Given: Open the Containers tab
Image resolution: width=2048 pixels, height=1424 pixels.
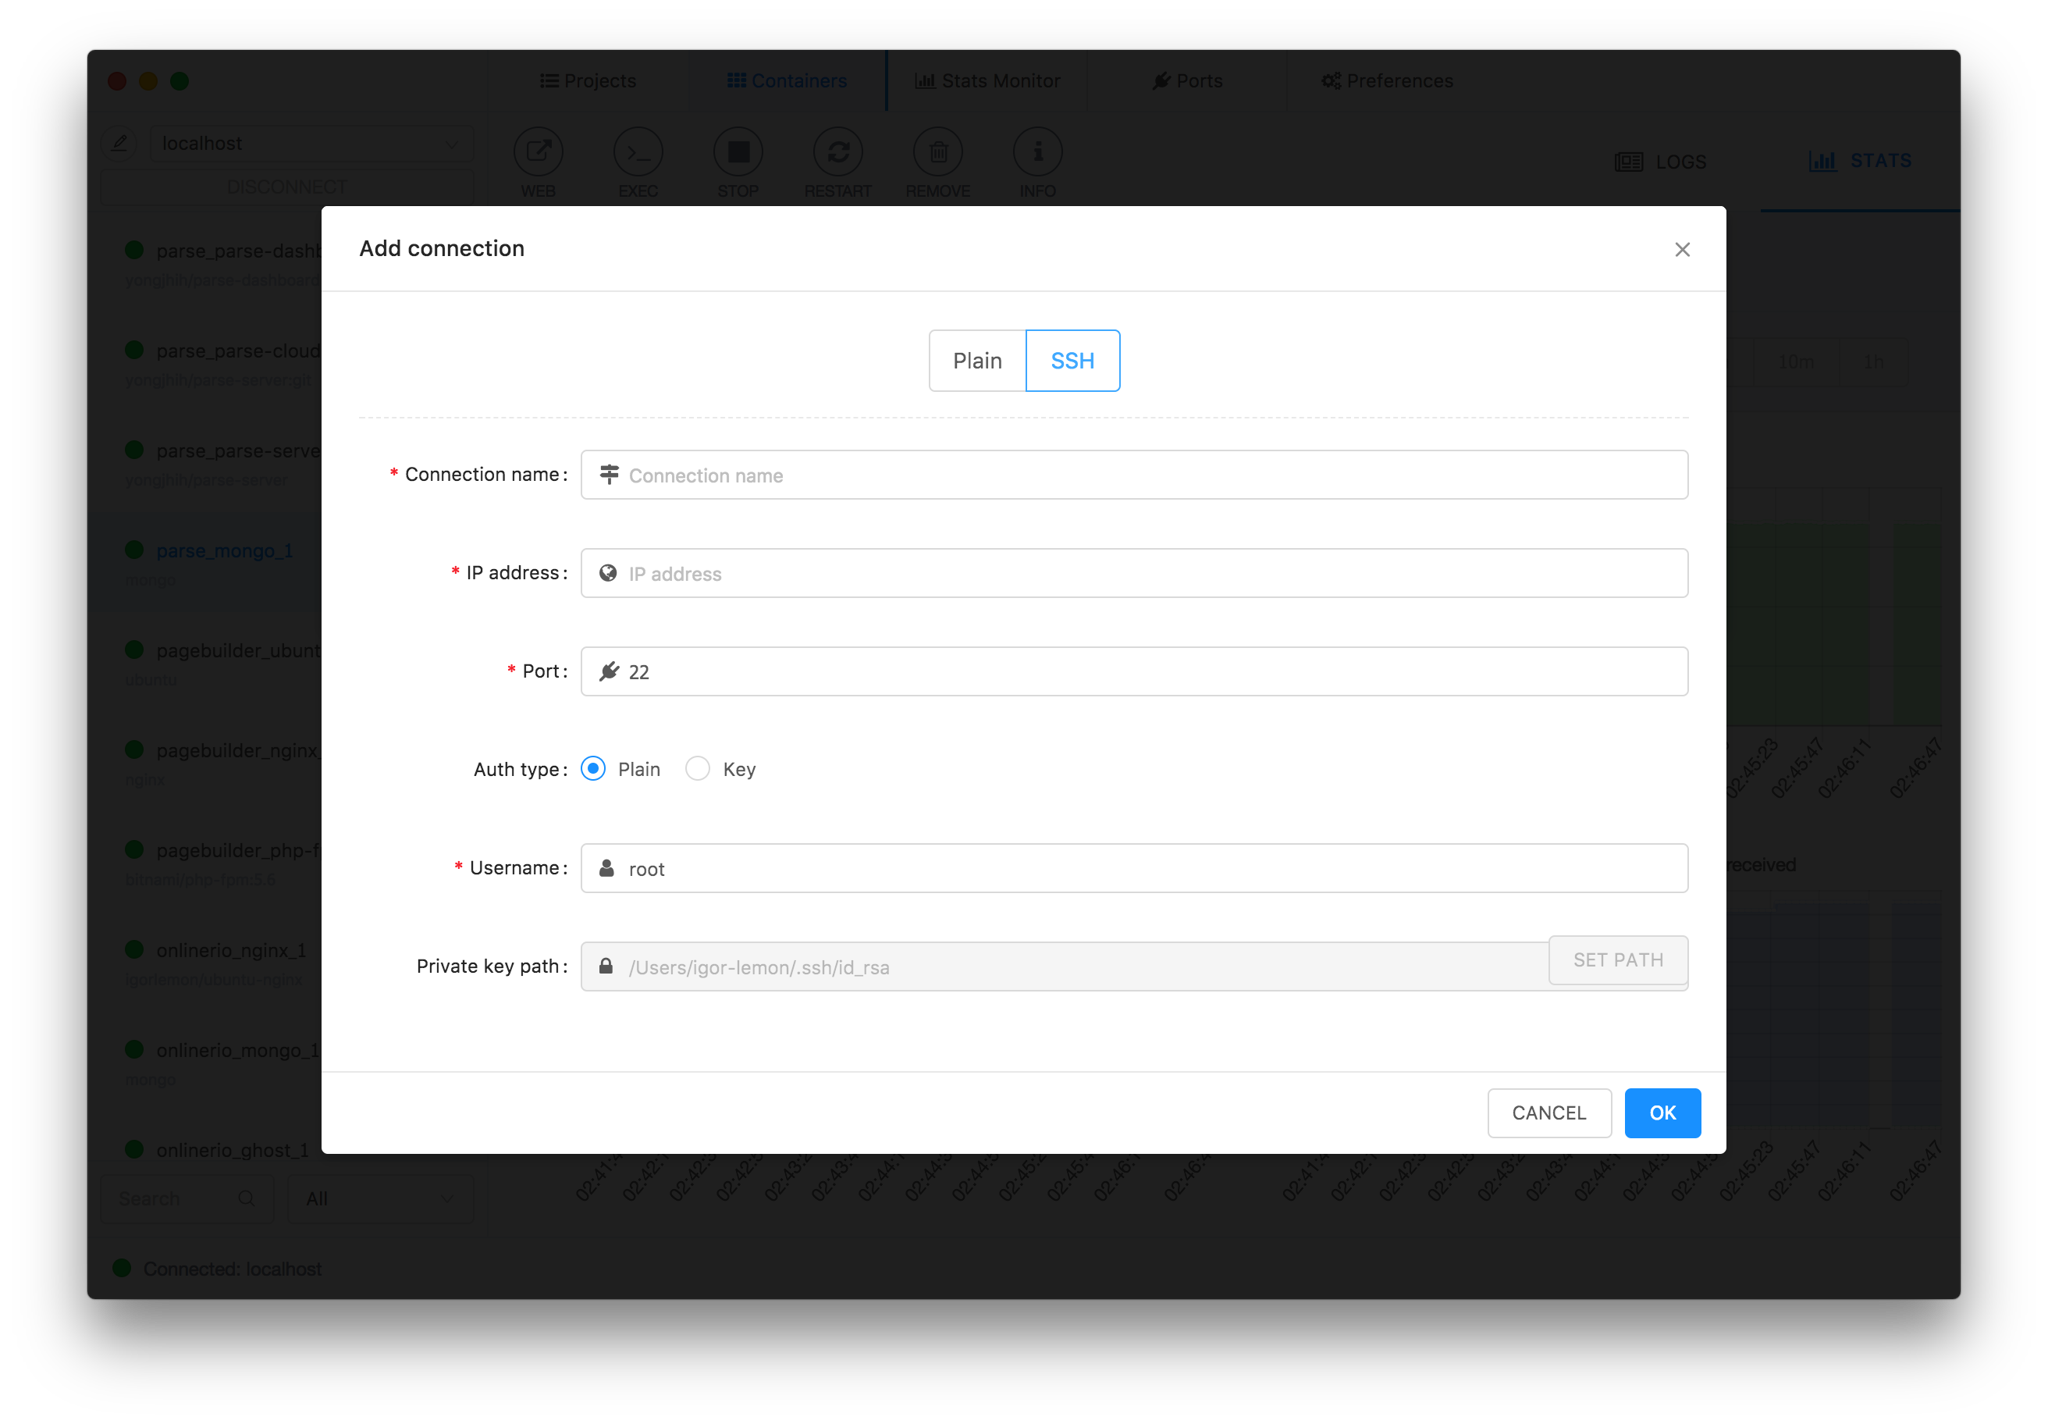Looking at the screenshot, I should click(x=787, y=80).
